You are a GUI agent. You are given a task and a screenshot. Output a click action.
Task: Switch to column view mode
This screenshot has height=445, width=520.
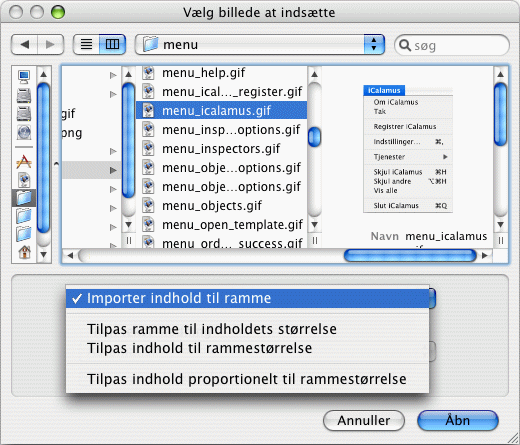[112, 44]
